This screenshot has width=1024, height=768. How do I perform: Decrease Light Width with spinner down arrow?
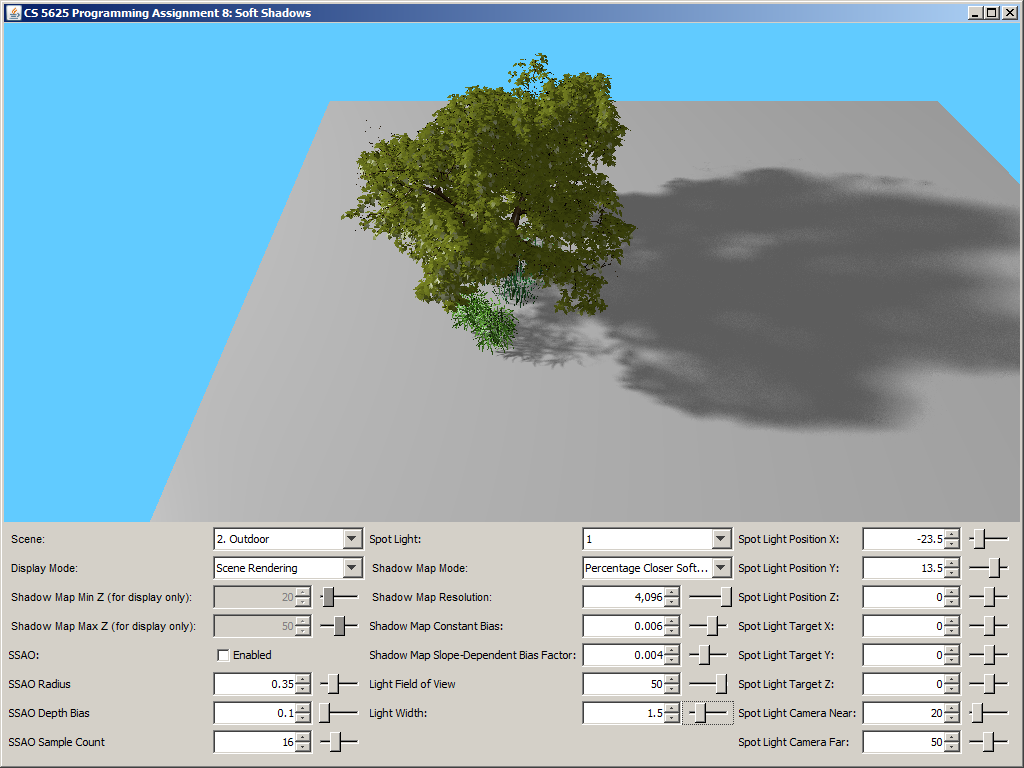point(671,718)
